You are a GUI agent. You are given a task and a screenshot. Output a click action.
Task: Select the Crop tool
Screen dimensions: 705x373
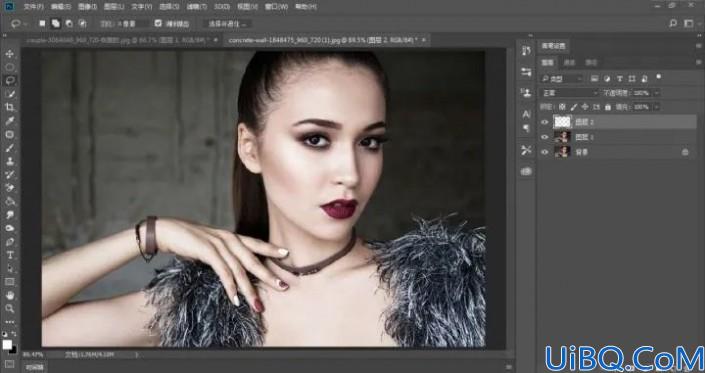[x=9, y=107]
